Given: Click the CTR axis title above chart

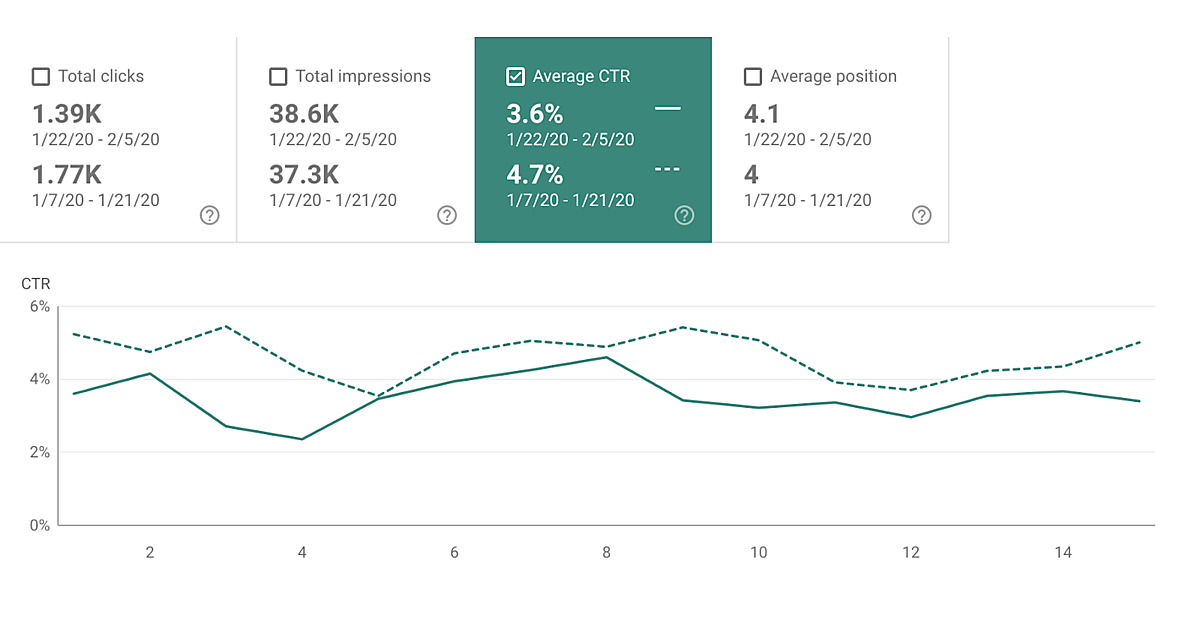Looking at the screenshot, I should (x=36, y=284).
